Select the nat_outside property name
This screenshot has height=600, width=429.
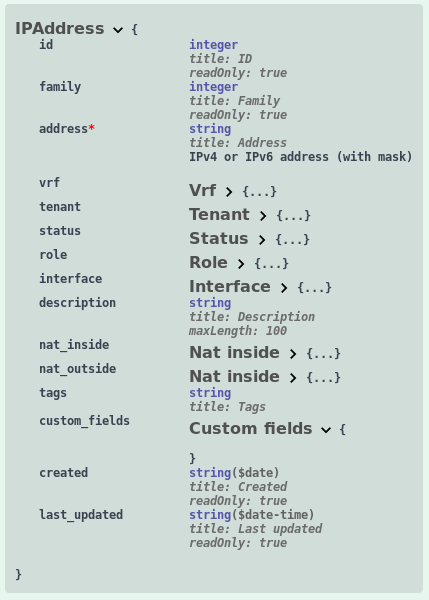[78, 369]
